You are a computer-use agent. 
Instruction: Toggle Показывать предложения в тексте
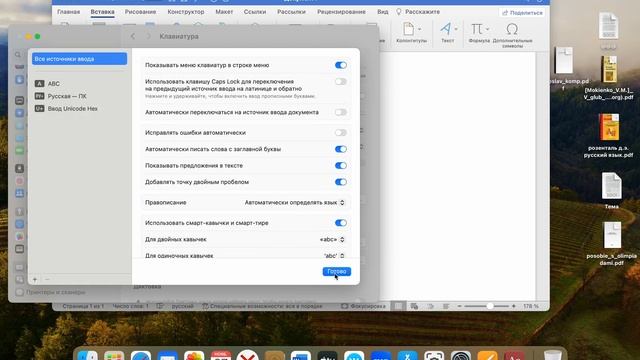[x=340, y=166]
